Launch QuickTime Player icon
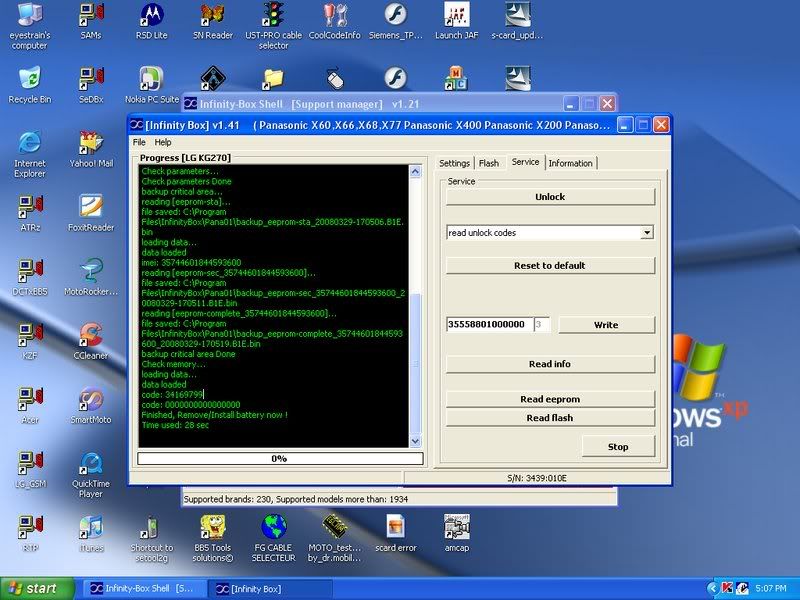 click(x=91, y=474)
